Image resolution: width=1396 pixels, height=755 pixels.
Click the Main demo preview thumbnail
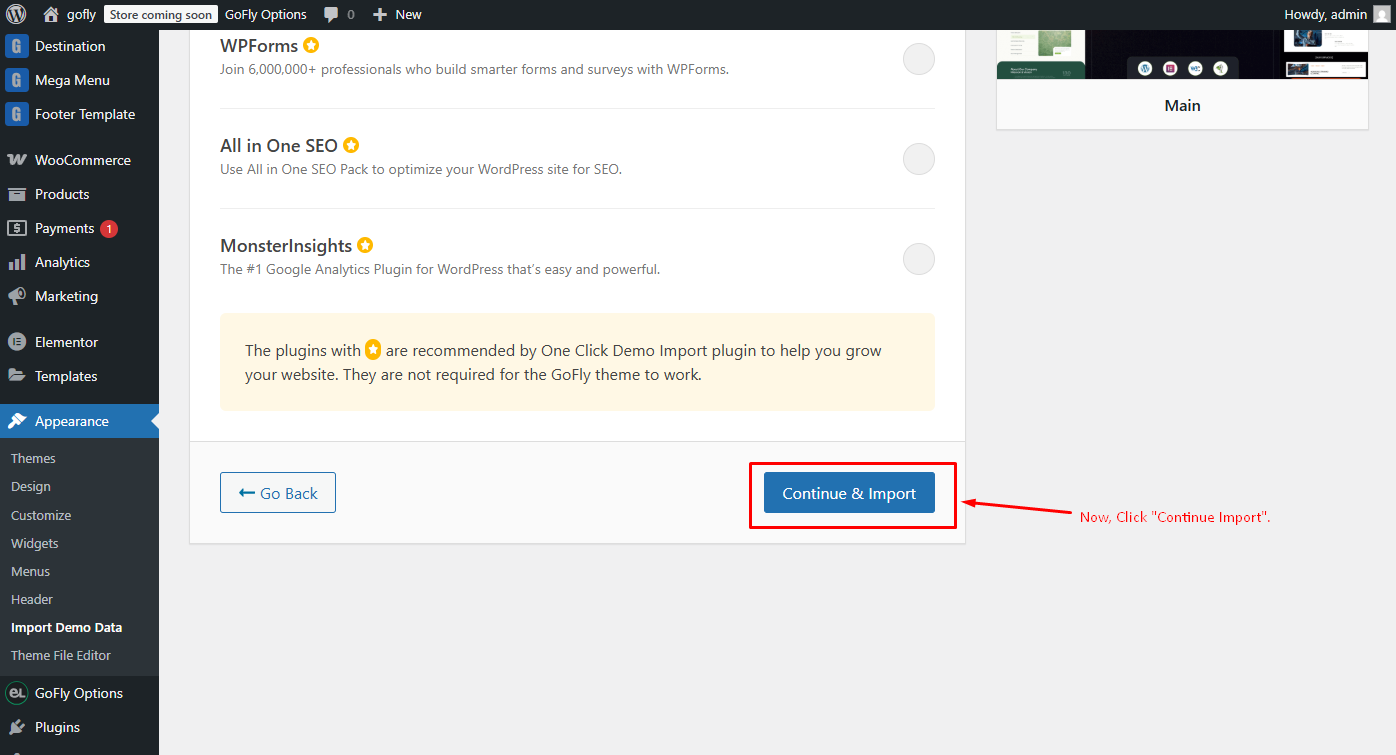coord(1182,54)
